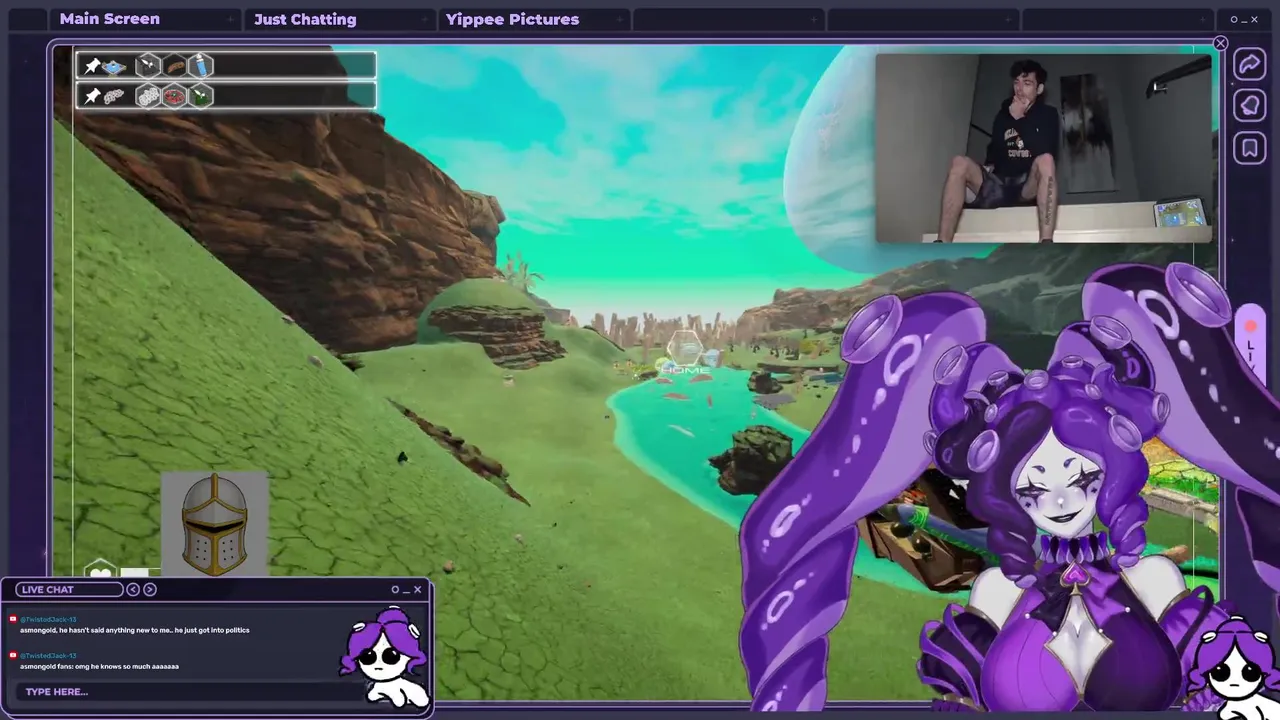This screenshot has width=1280, height=720.
Task: Close the Live Chat panel
Action: coord(418,589)
